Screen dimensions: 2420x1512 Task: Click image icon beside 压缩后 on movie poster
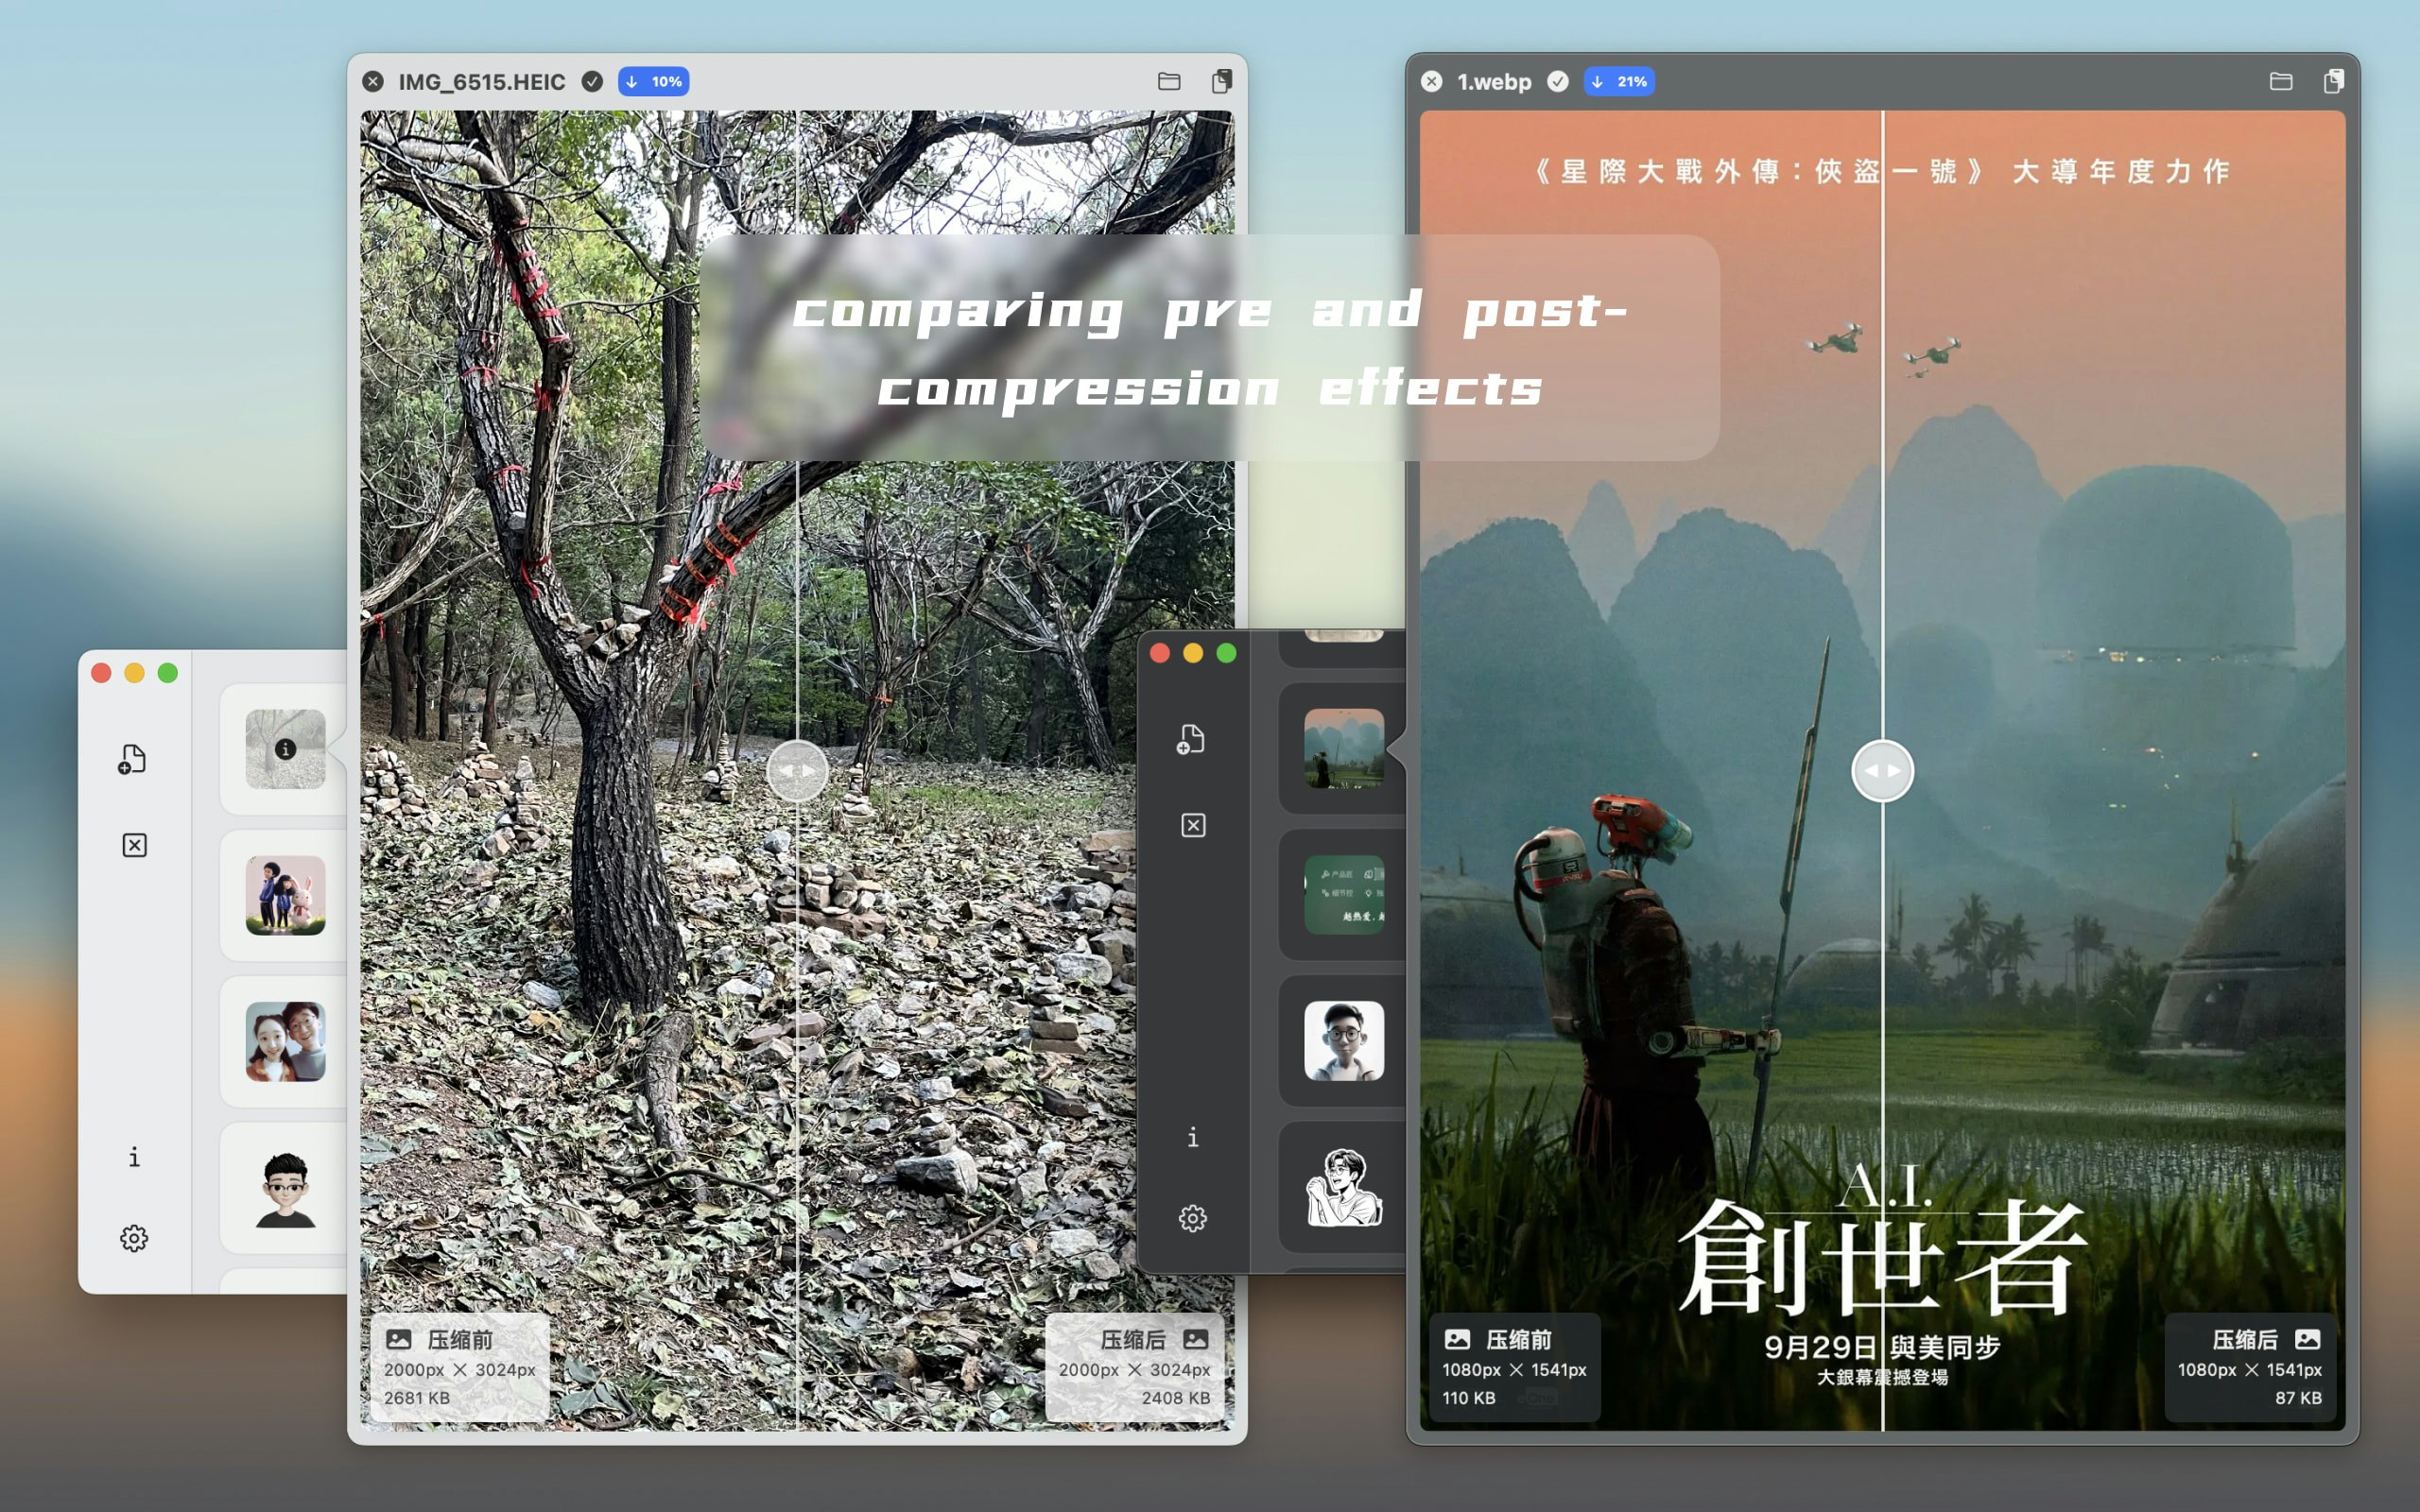[2308, 1339]
